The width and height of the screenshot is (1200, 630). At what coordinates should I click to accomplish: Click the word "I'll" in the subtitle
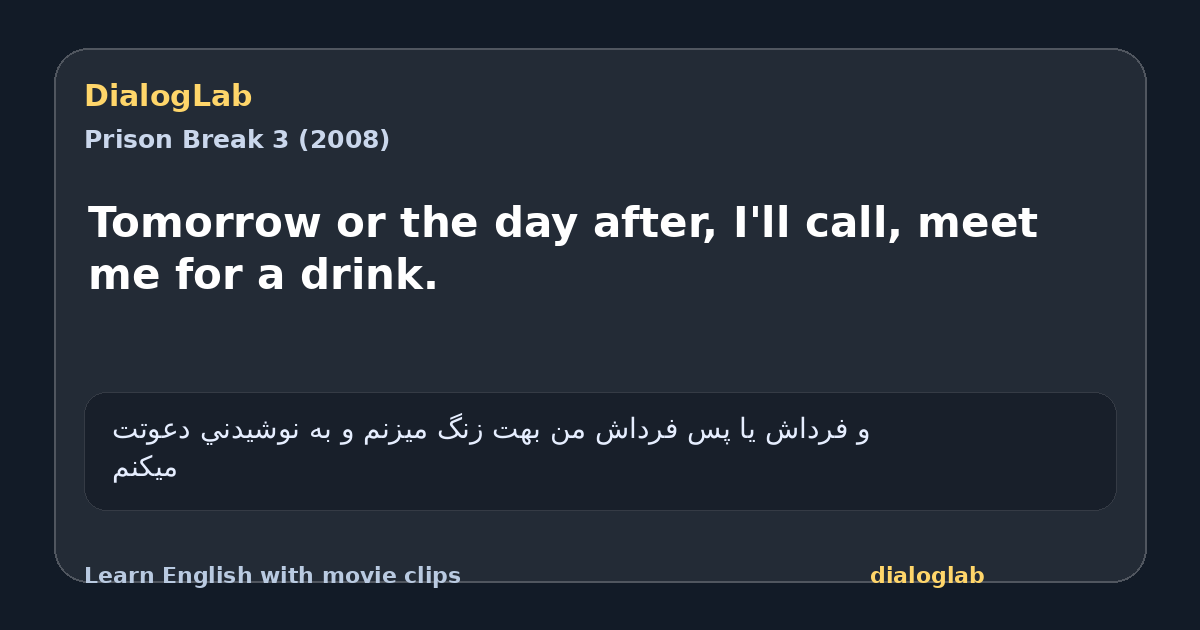click(761, 222)
